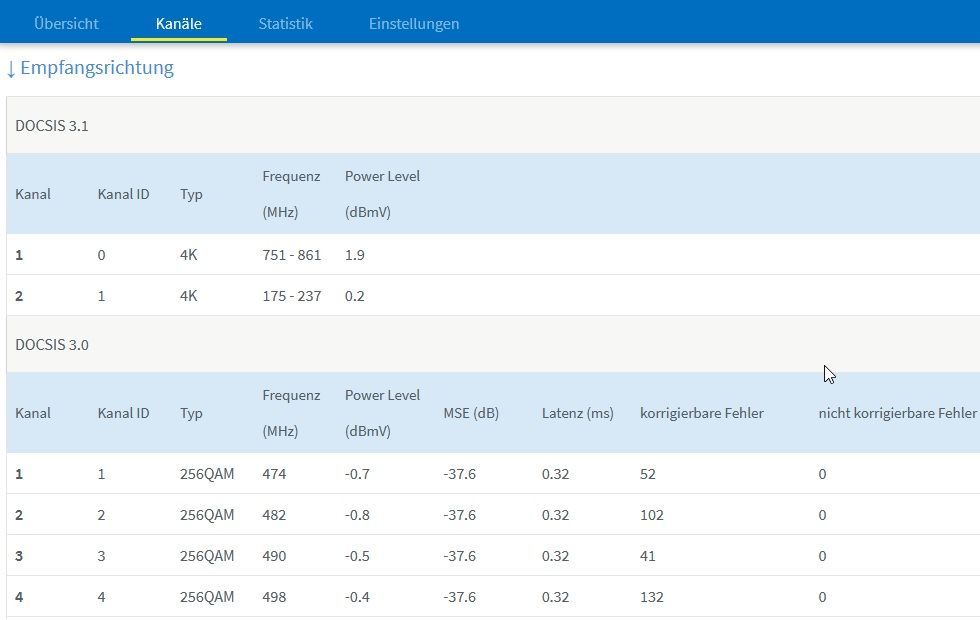Click the correctable errors value 132
The height and width of the screenshot is (620, 980).
tap(651, 597)
